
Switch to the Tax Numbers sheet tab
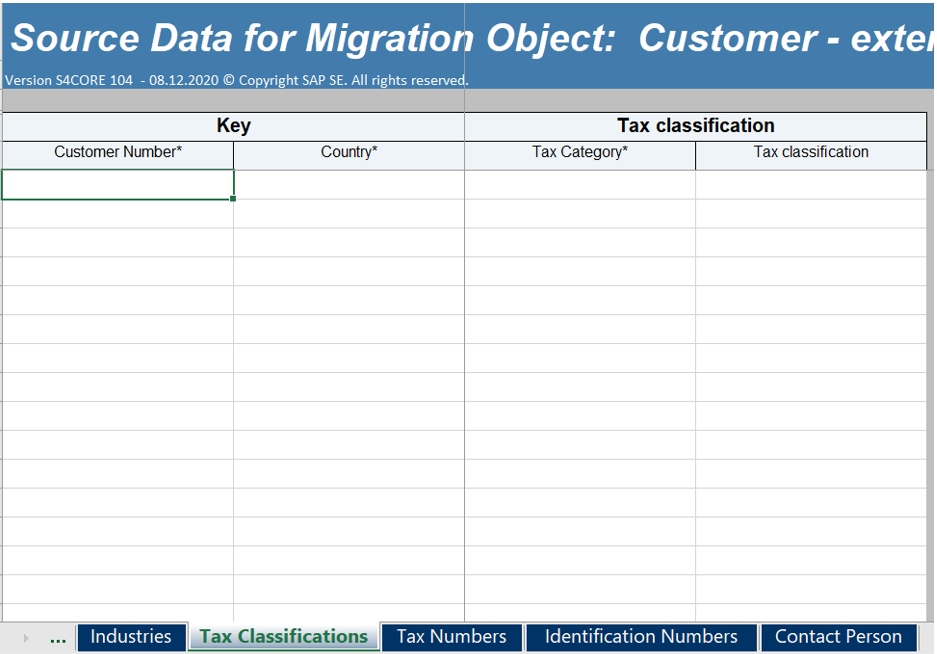452,637
